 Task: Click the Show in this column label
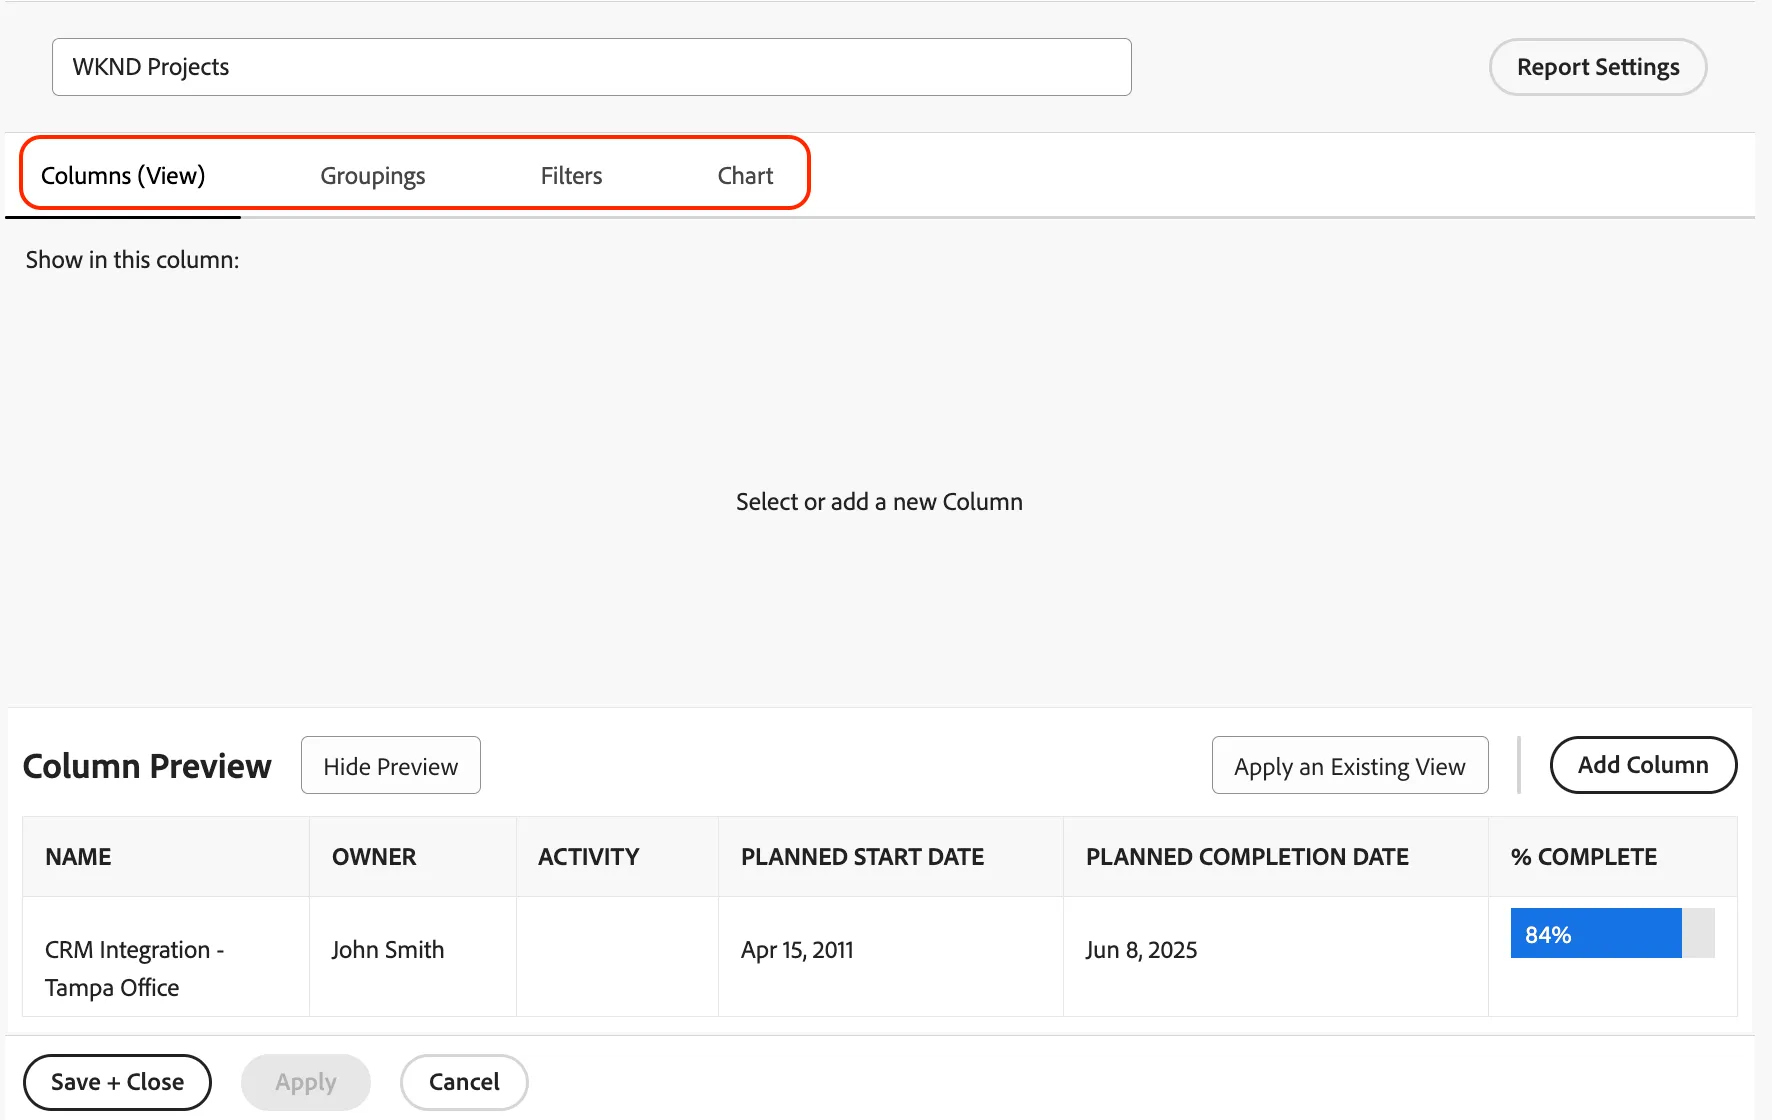[132, 260]
